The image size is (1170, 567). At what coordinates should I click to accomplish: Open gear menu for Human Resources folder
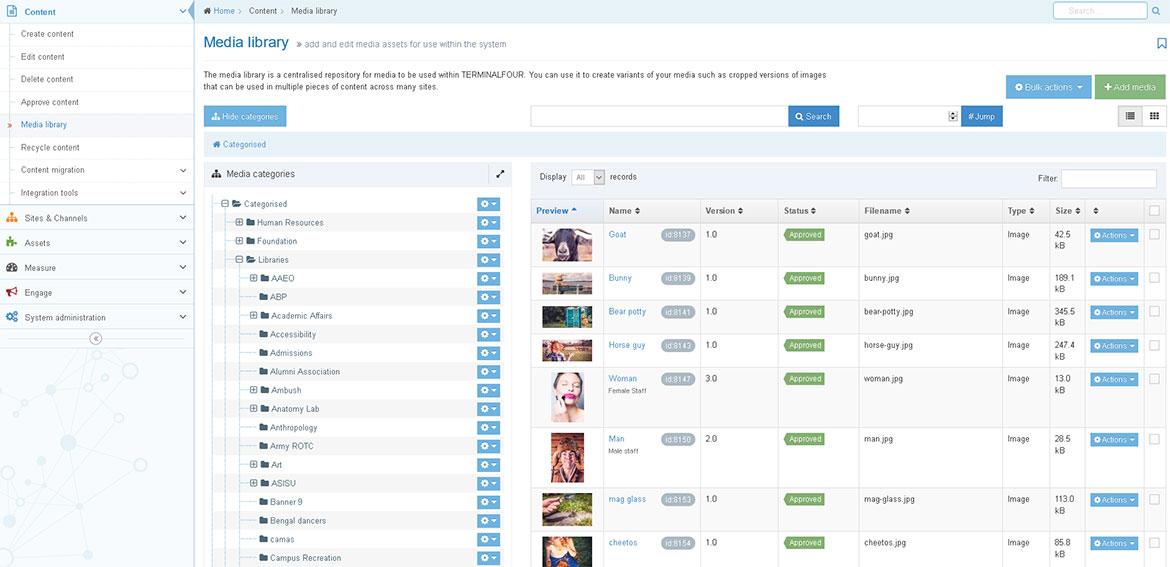pyautogui.click(x=488, y=222)
